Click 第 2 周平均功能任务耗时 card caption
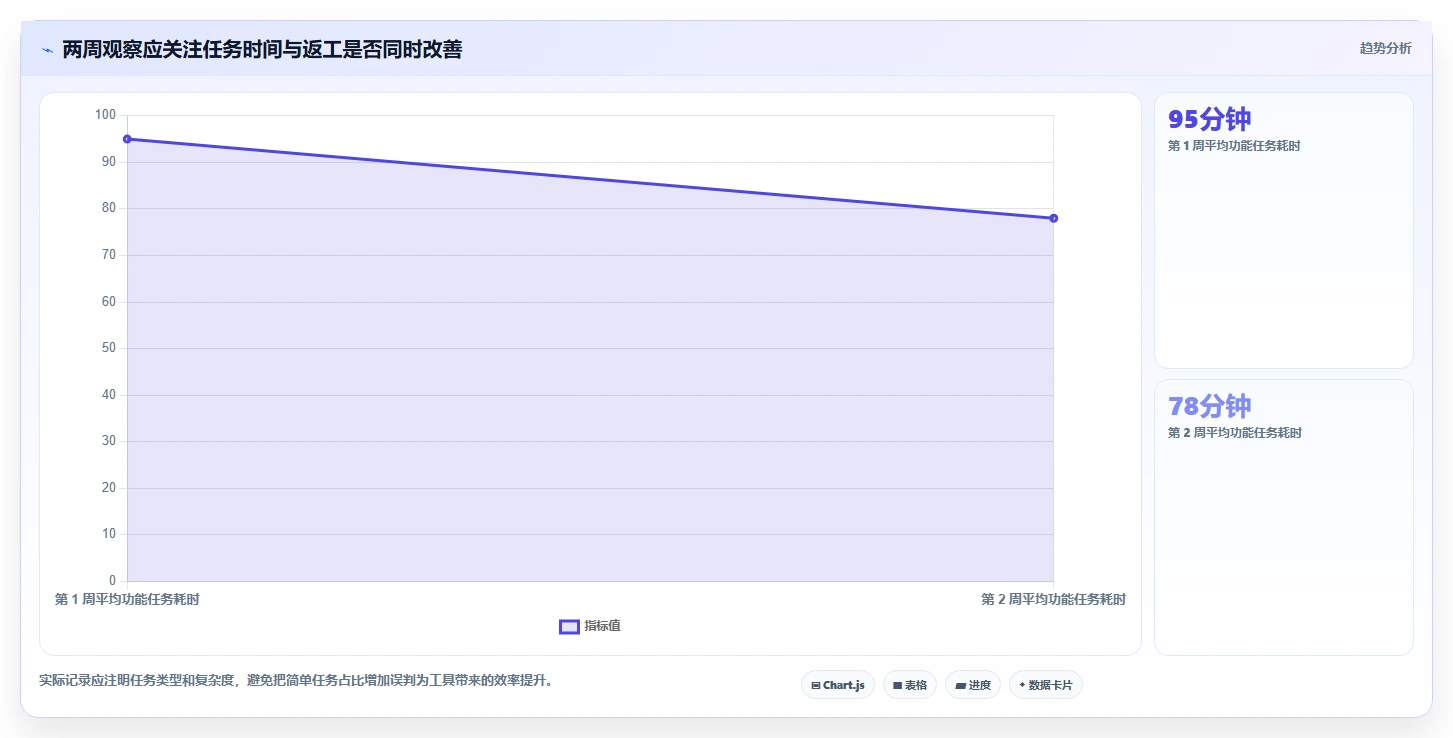 click(1234, 433)
